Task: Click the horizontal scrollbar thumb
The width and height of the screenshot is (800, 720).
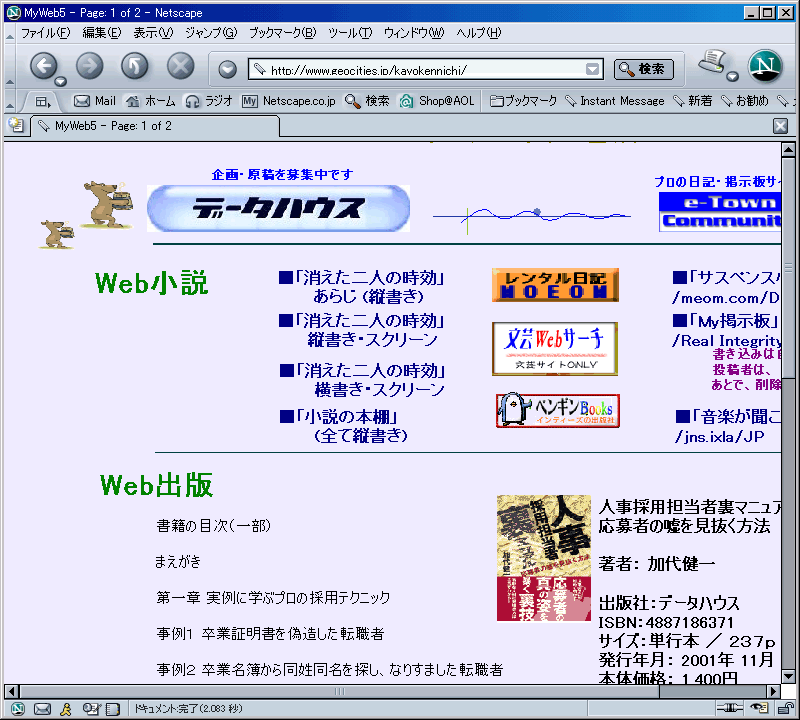Action: 339,691
